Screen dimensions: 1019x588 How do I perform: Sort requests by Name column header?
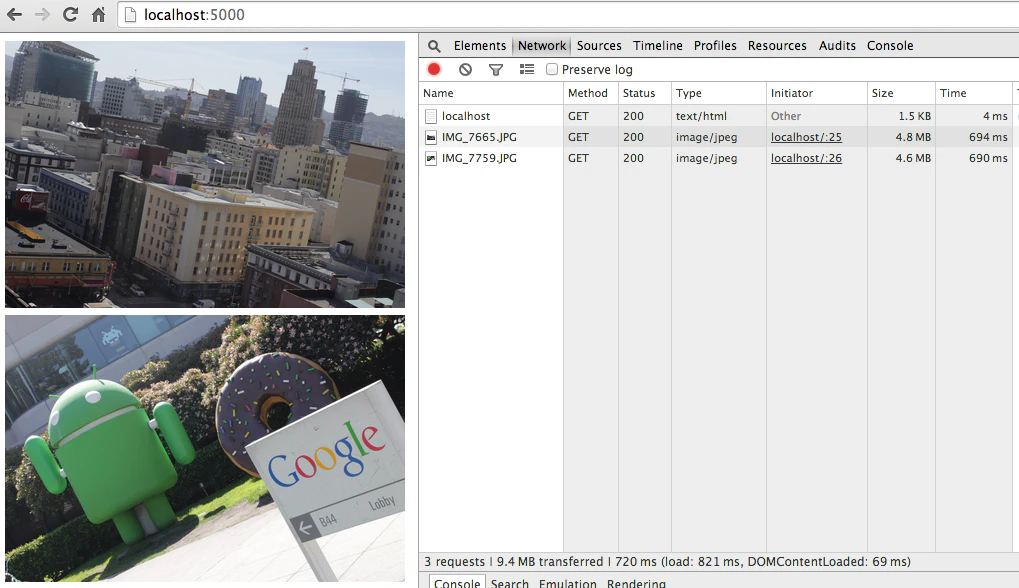[491, 93]
